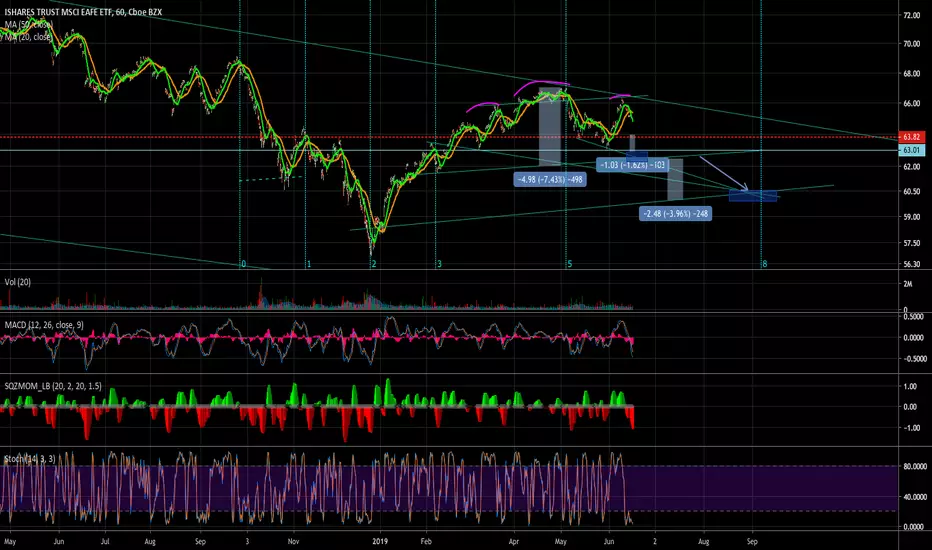Select the -2.48 (-3.96%) measurement label
This screenshot has height=550, width=932.
coord(675,213)
